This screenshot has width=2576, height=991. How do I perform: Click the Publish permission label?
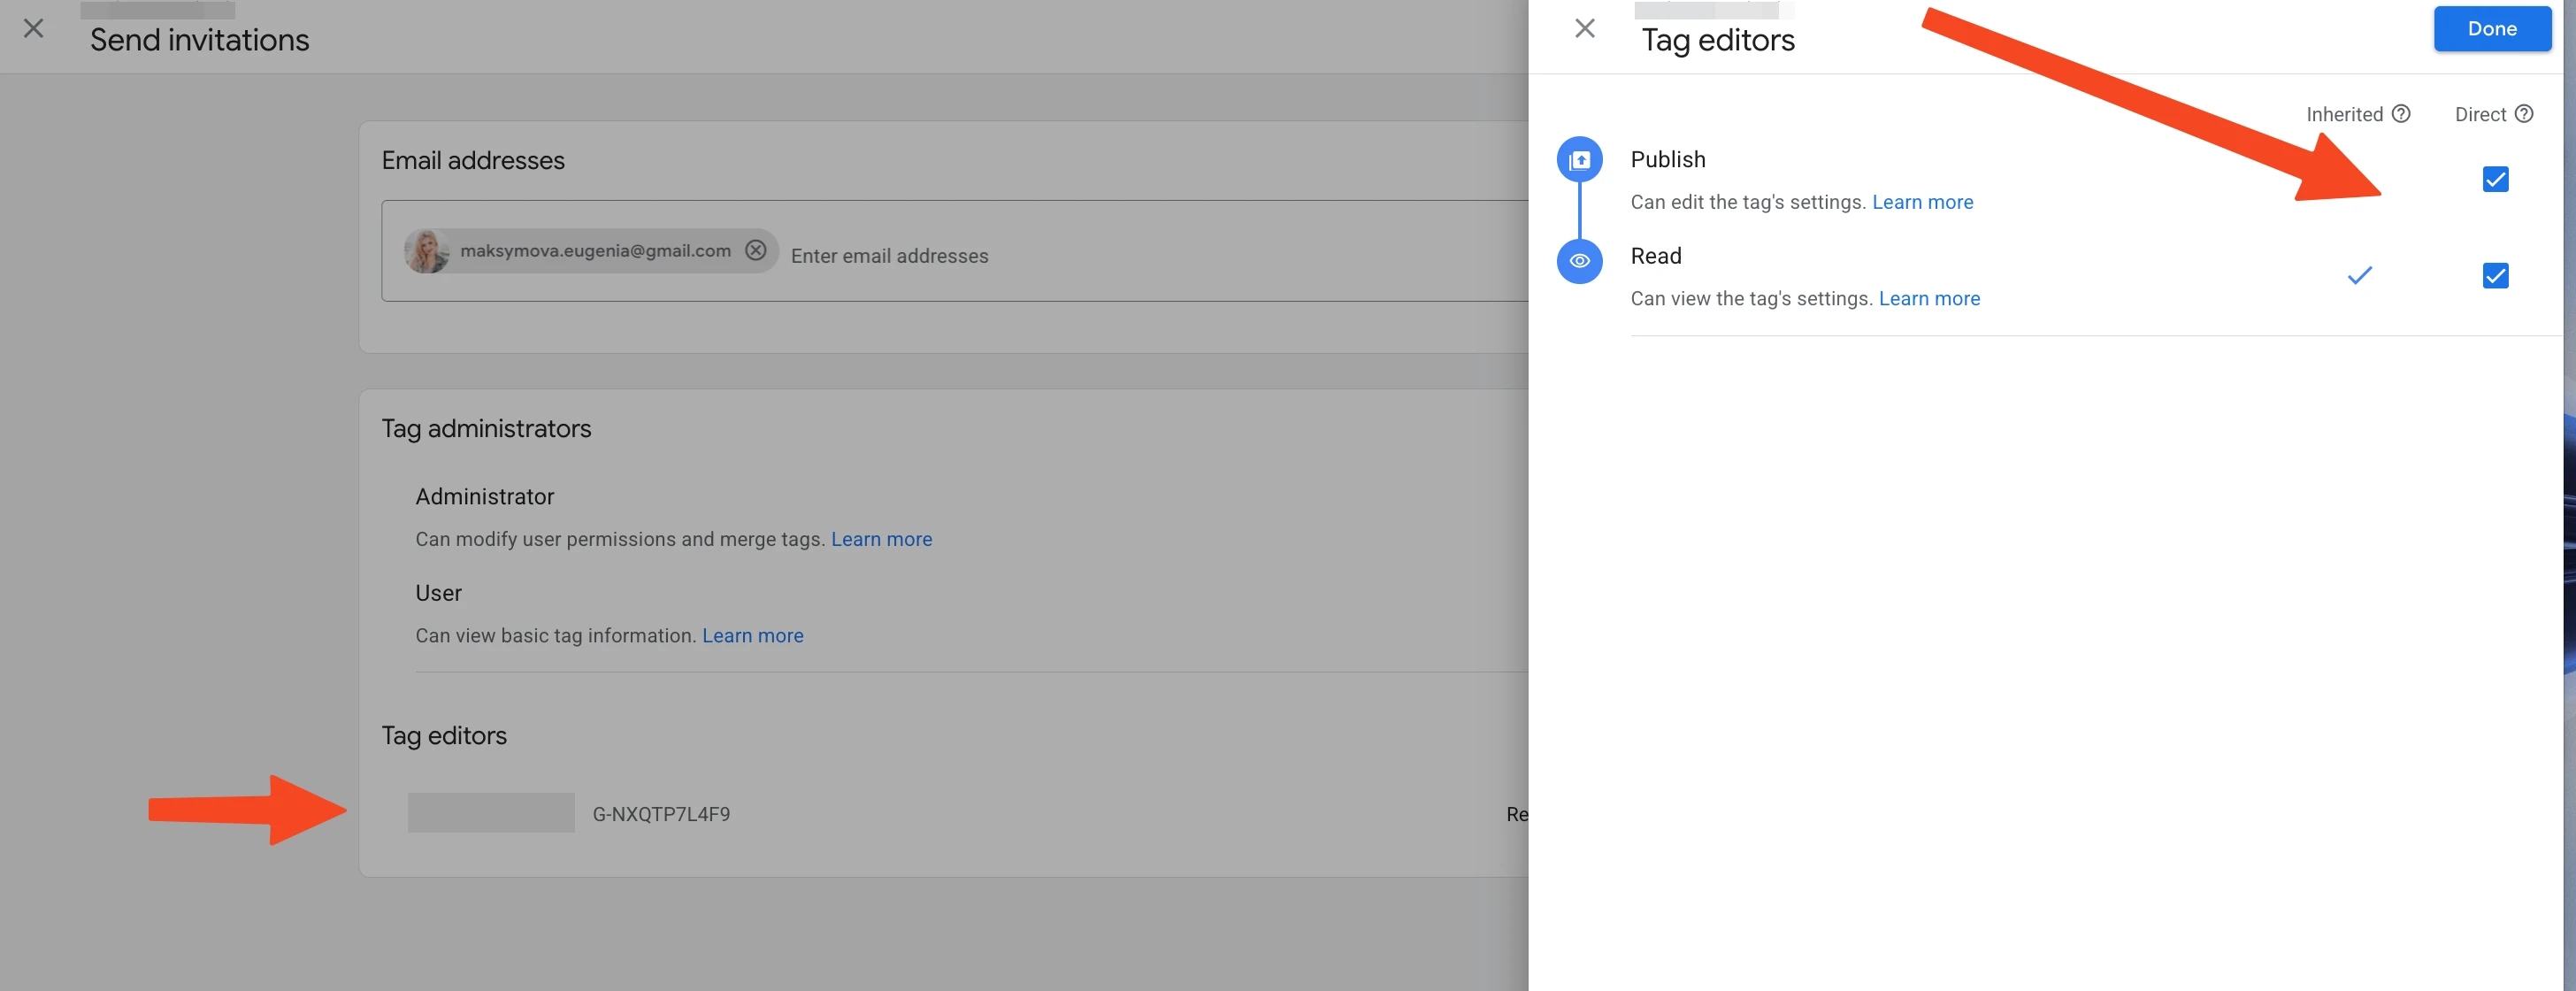(x=1668, y=159)
